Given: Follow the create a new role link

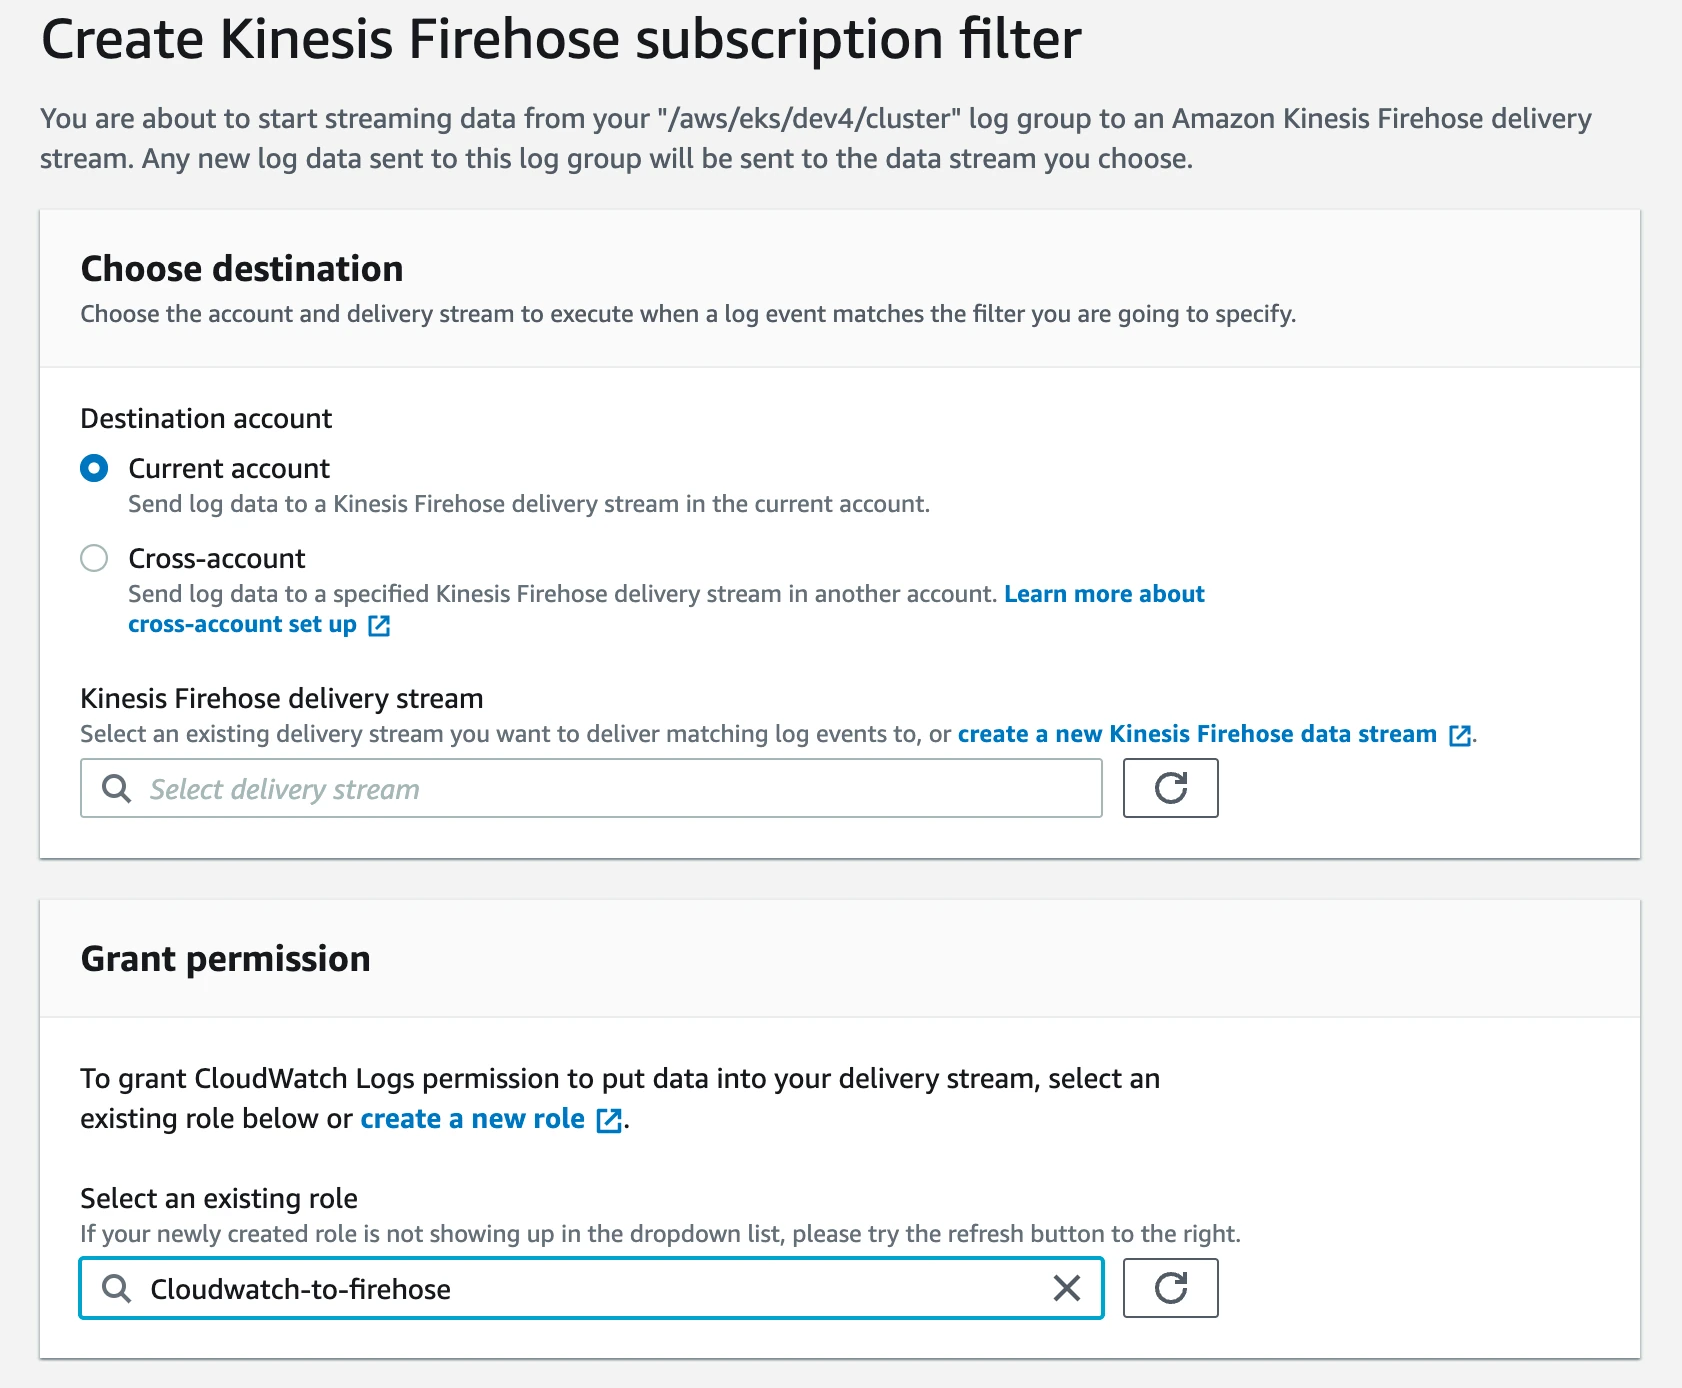Looking at the screenshot, I should [x=471, y=1118].
